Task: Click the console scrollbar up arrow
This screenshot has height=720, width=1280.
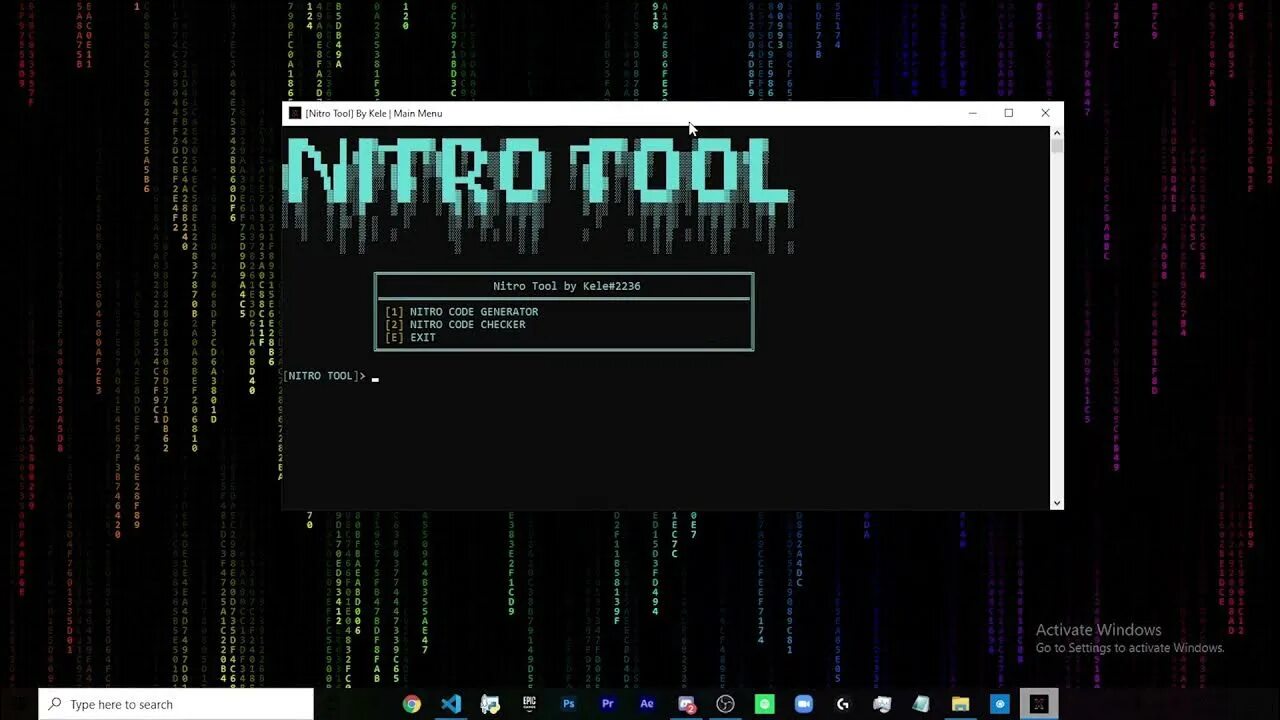Action: [1057, 132]
